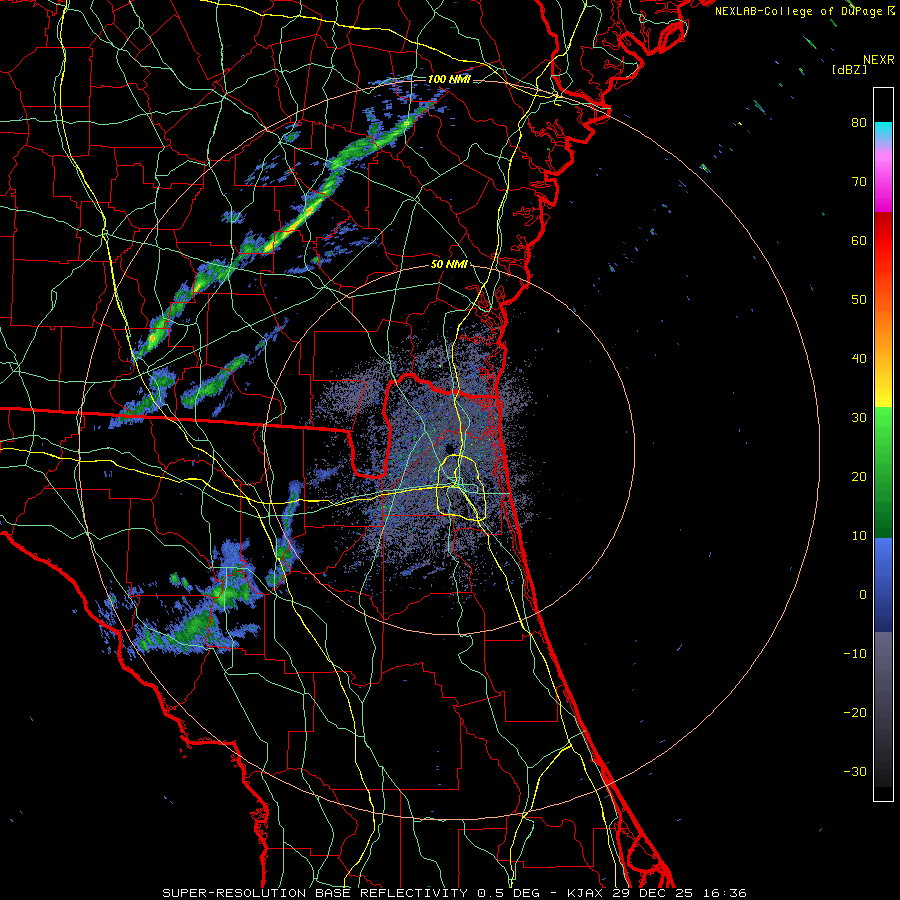The image size is (900, 900).
Task: Click the bright green segment of the color bar
Action: 883,422
